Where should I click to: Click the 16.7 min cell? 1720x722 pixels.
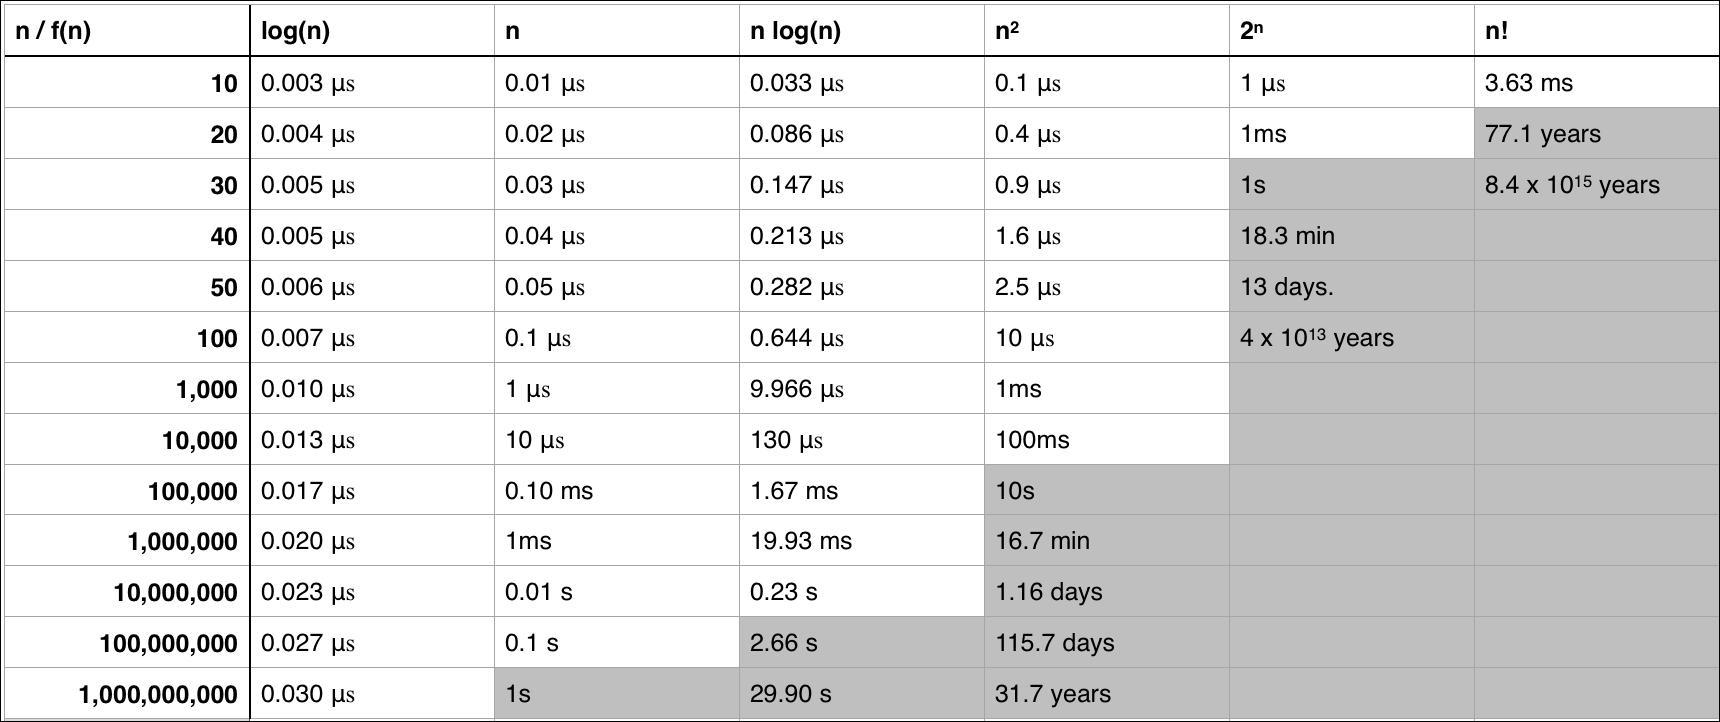point(1106,541)
